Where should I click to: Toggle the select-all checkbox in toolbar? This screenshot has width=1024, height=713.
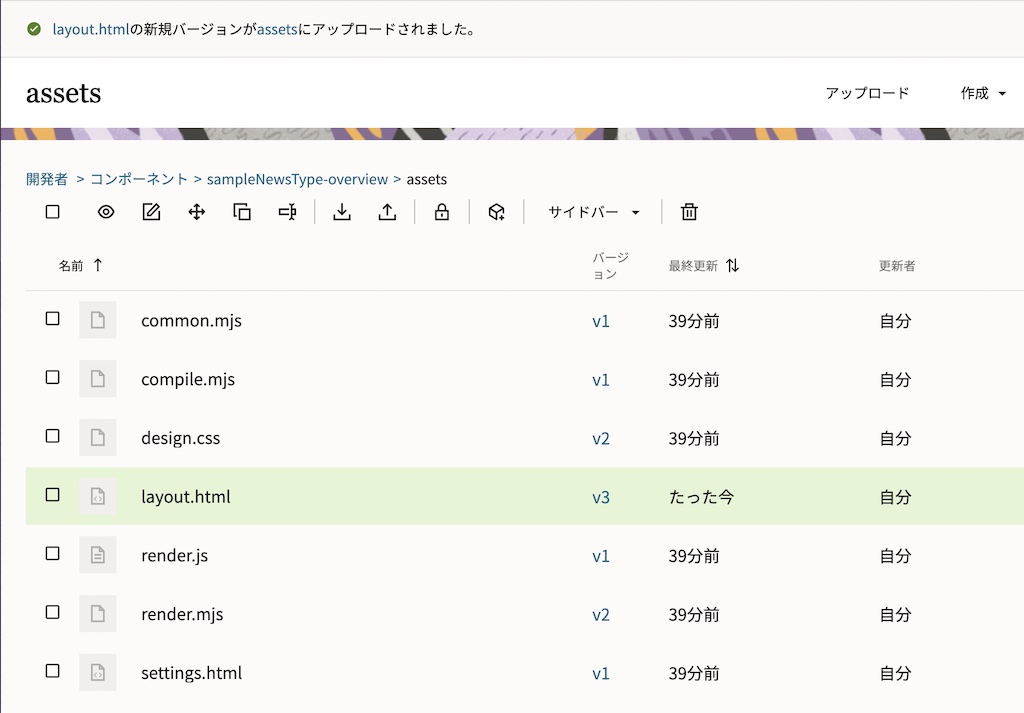(x=53, y=212)
